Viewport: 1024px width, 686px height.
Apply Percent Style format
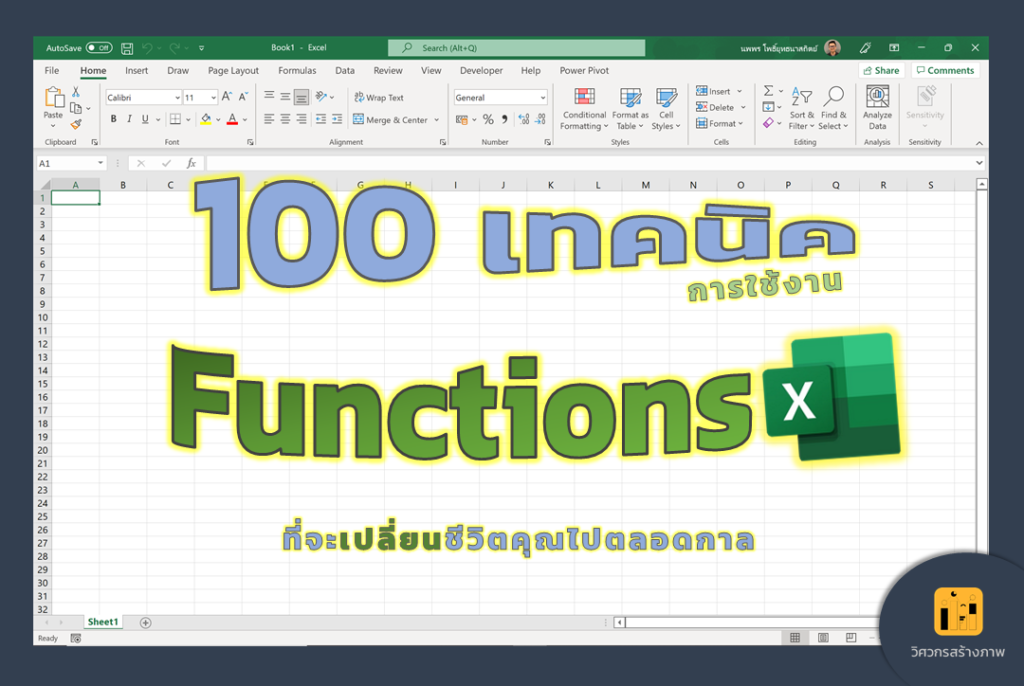click(x=488, y=119)
